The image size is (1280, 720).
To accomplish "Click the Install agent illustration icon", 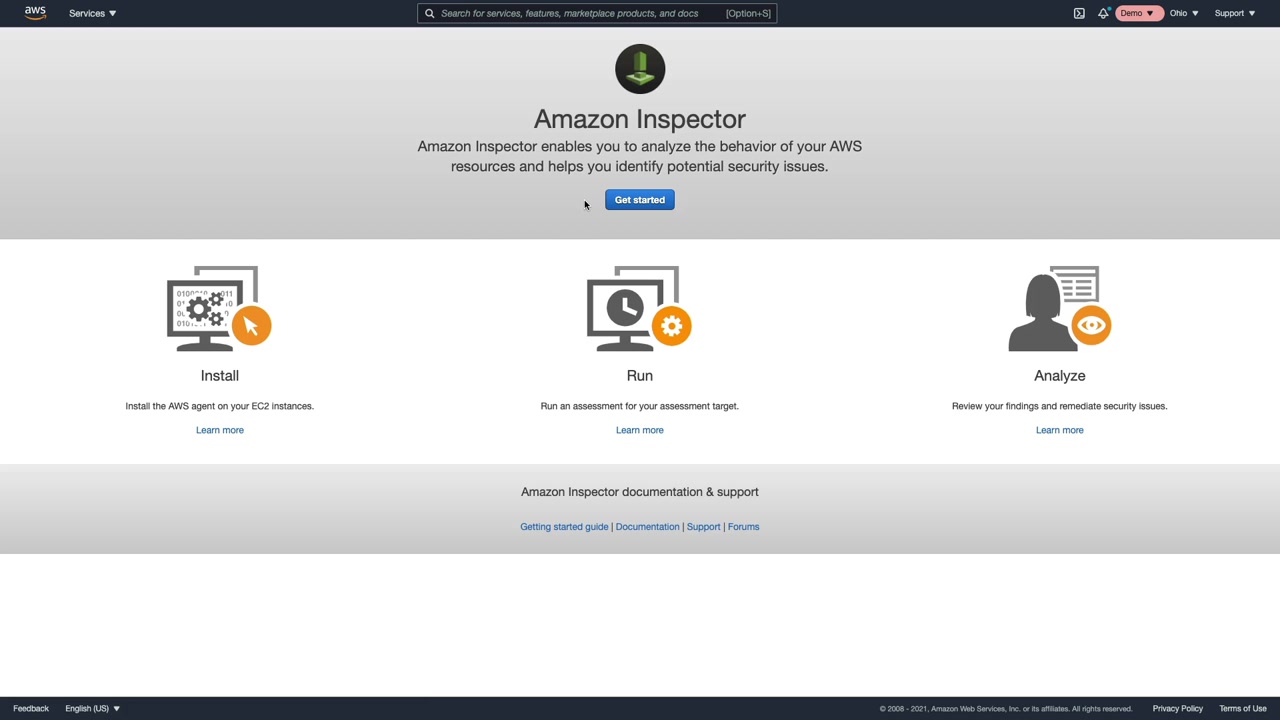I will 219,309.
